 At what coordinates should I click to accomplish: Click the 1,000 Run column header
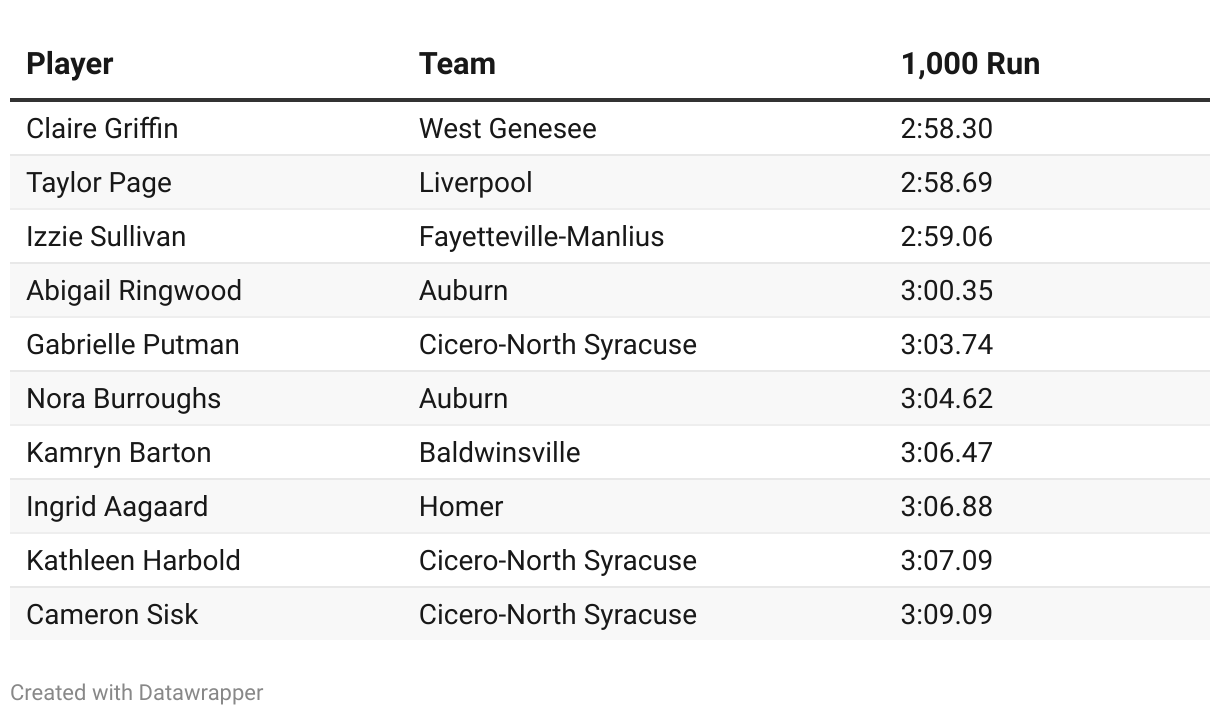[x=970, y=64]
